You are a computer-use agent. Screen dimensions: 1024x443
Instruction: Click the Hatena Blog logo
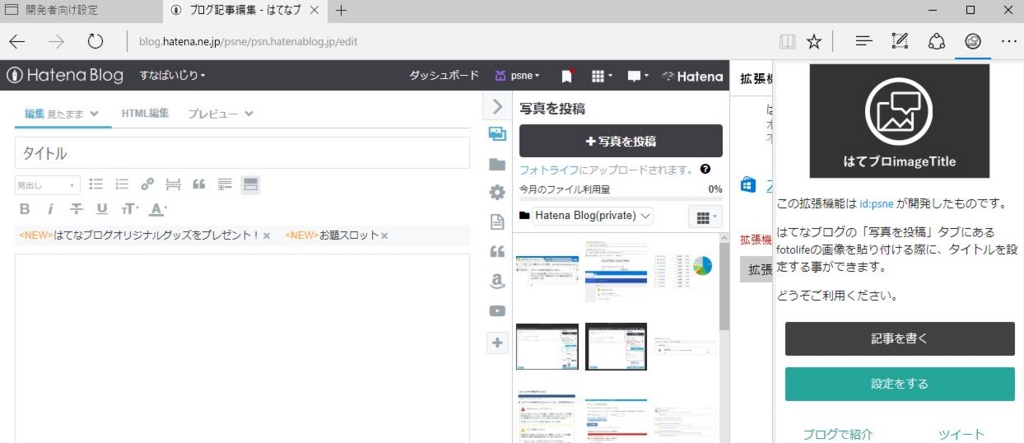point(65,76)
